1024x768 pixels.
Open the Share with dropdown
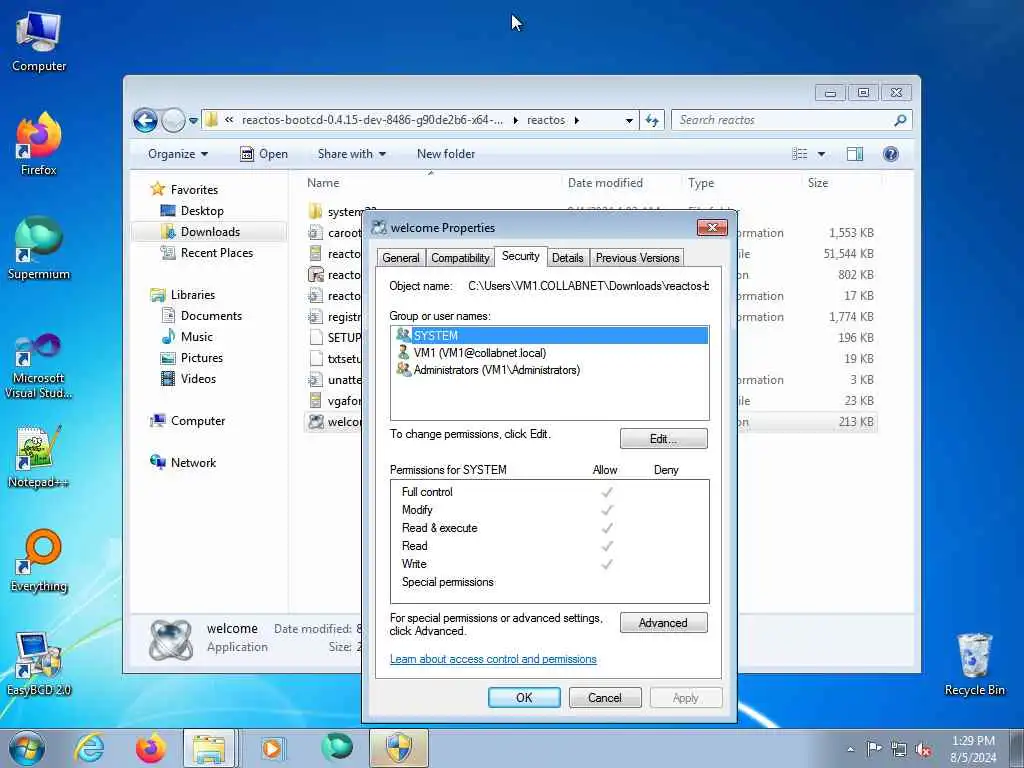click(x=352, y=154)
